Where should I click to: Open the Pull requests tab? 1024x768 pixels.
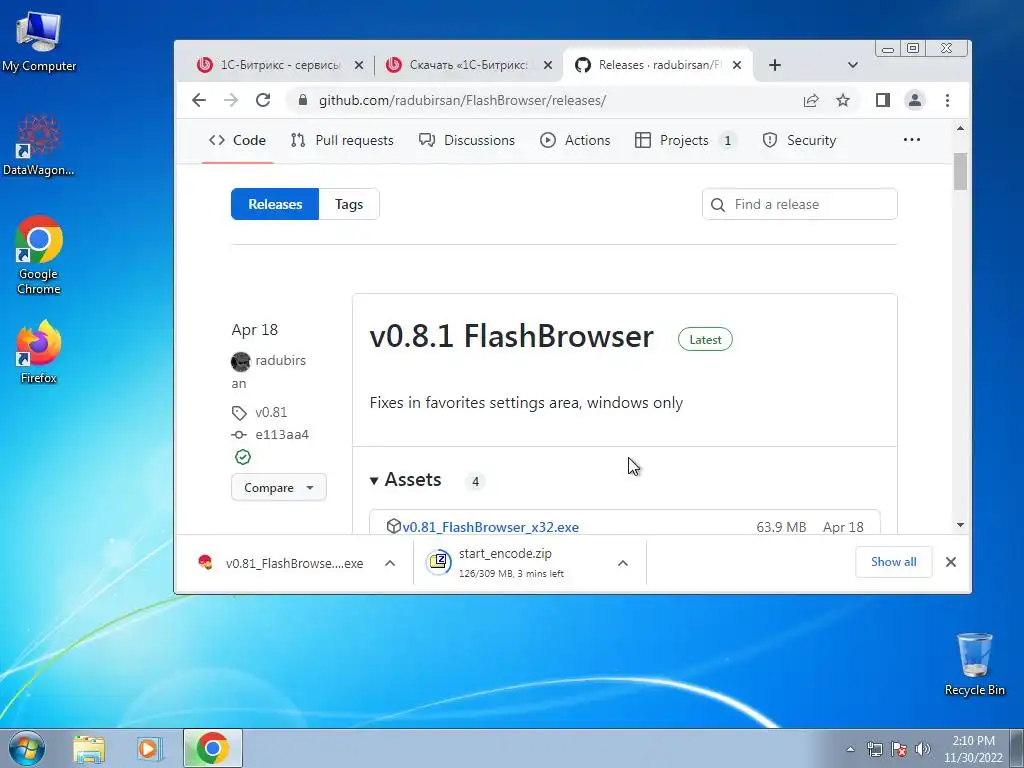(x=342, y=140)
